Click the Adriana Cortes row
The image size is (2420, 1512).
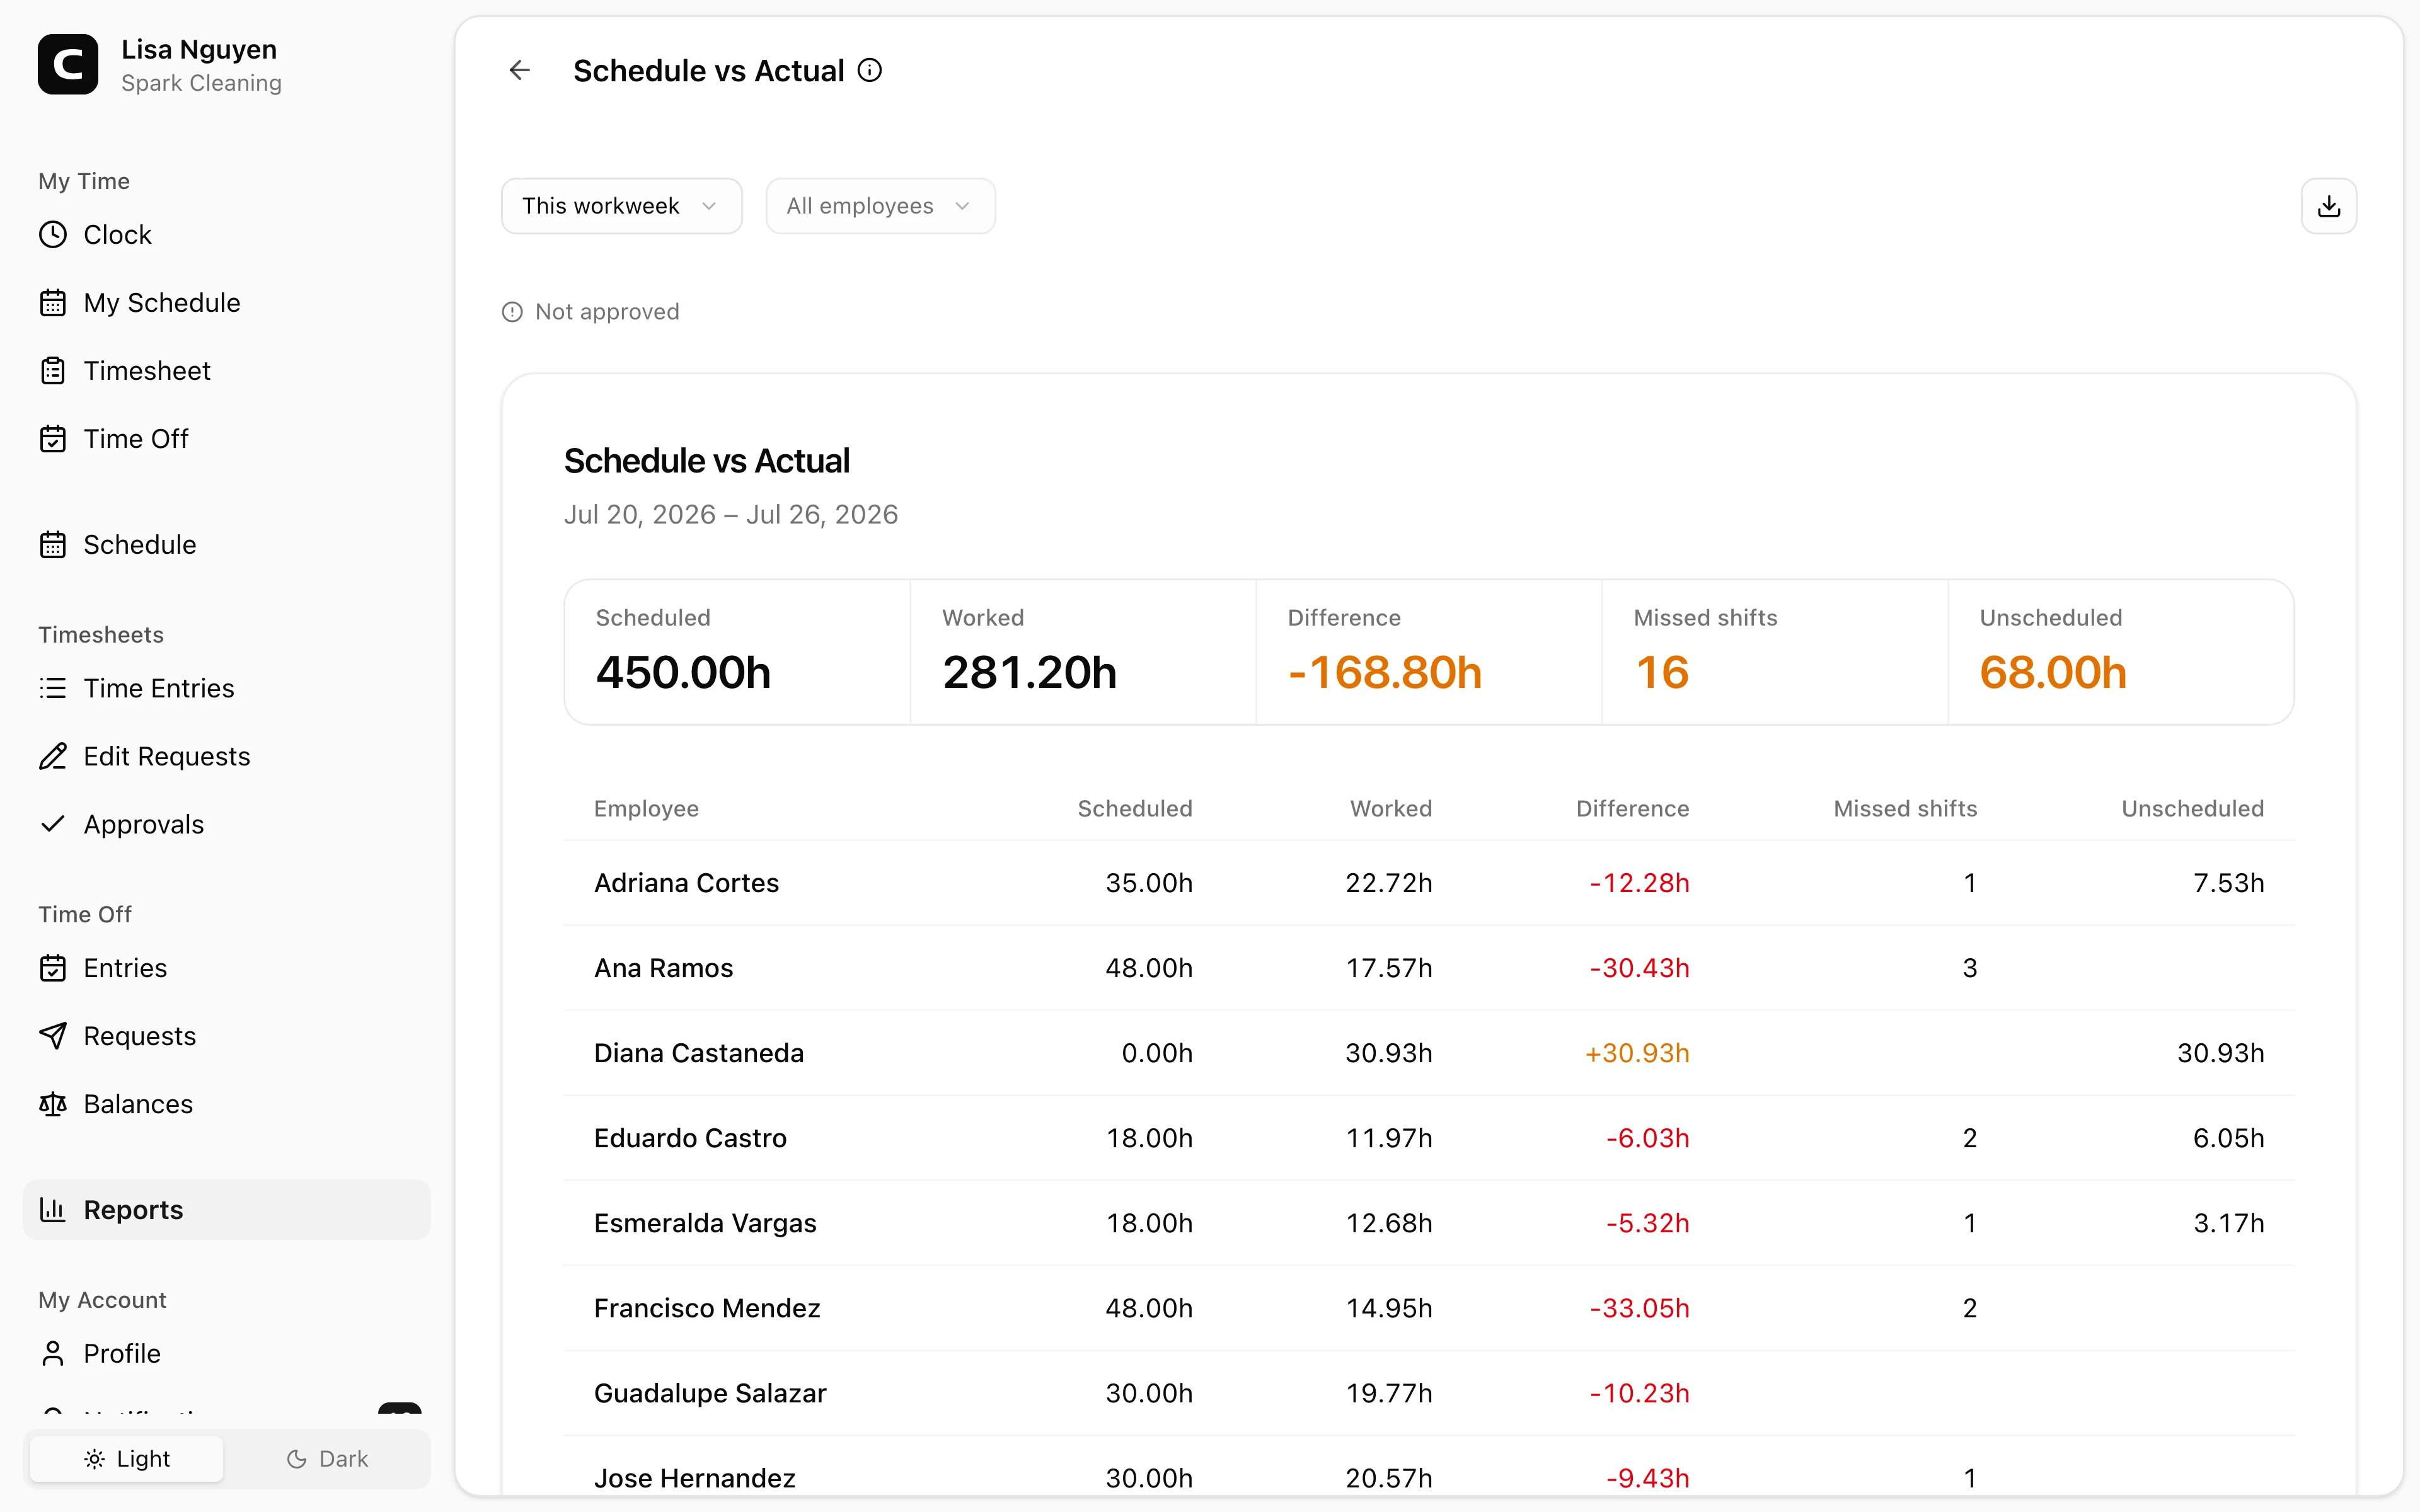[x=1428, y=883]
